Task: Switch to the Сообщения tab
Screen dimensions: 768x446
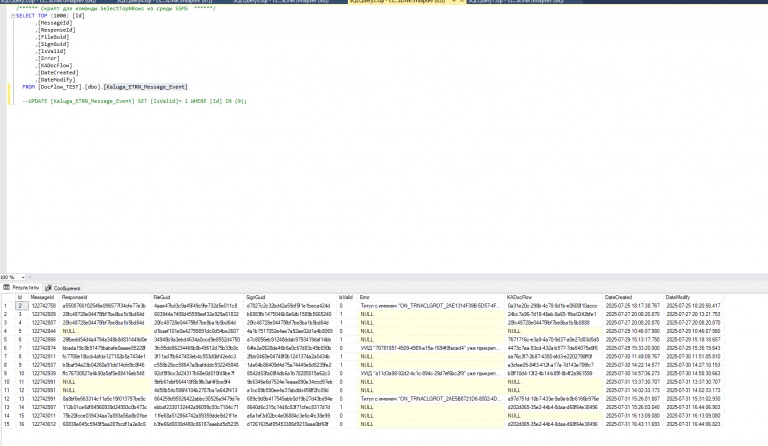Action: click(x=63, y=288)
